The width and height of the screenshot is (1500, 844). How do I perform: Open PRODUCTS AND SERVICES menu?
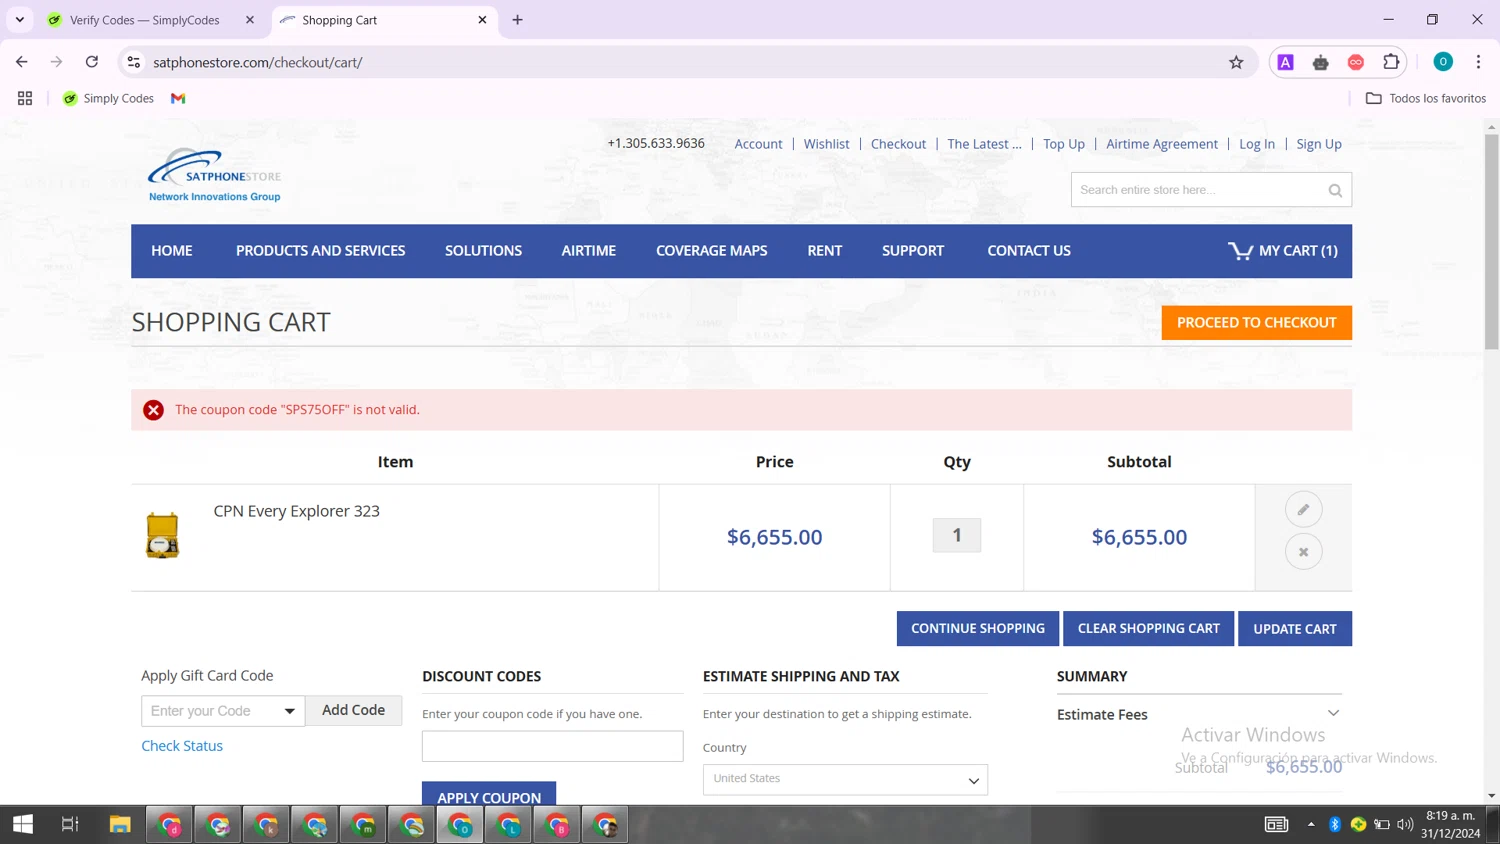pos(321,251)
